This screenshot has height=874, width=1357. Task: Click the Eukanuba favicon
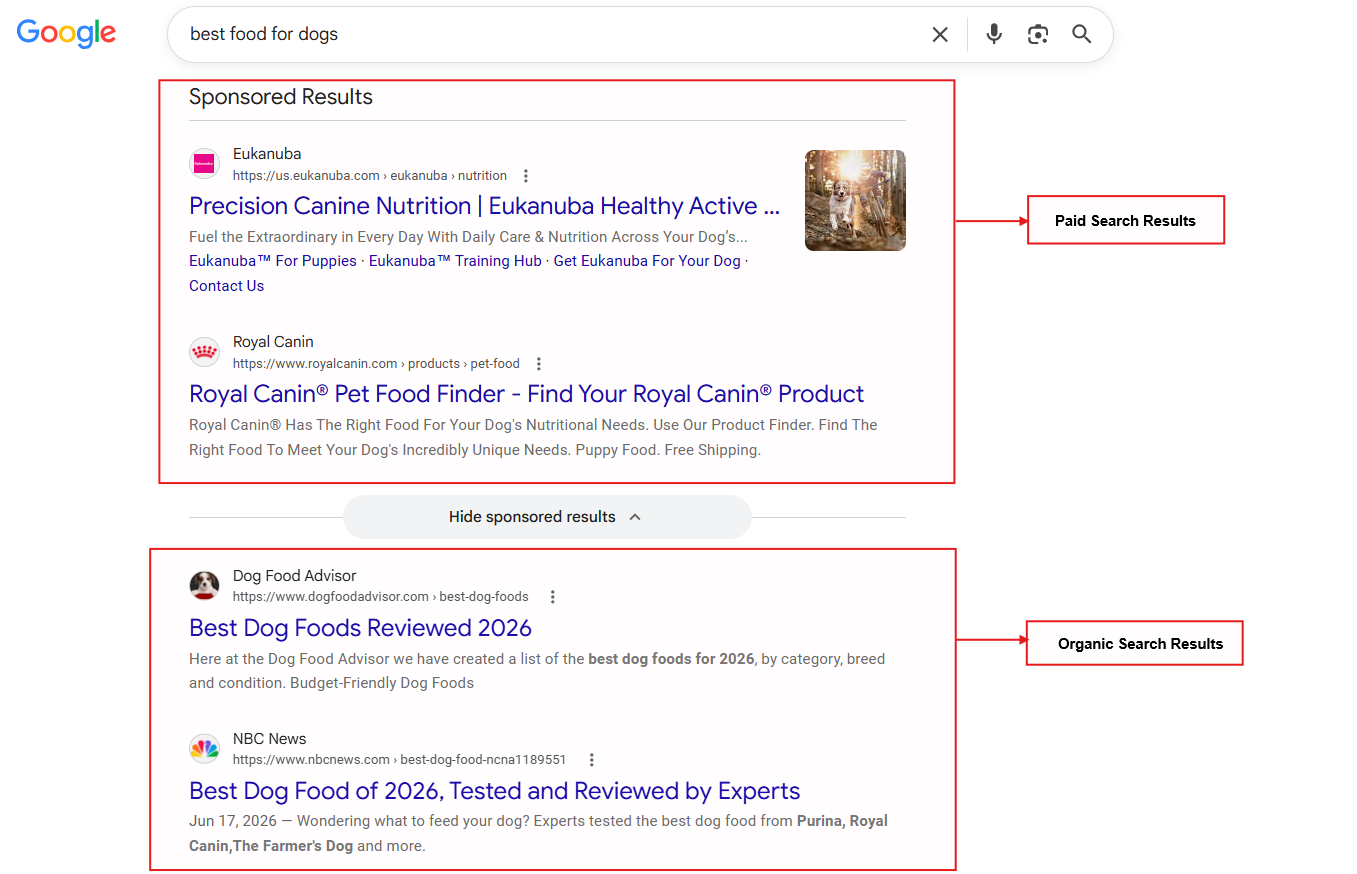pyautogui.click(x=204, y=164)
